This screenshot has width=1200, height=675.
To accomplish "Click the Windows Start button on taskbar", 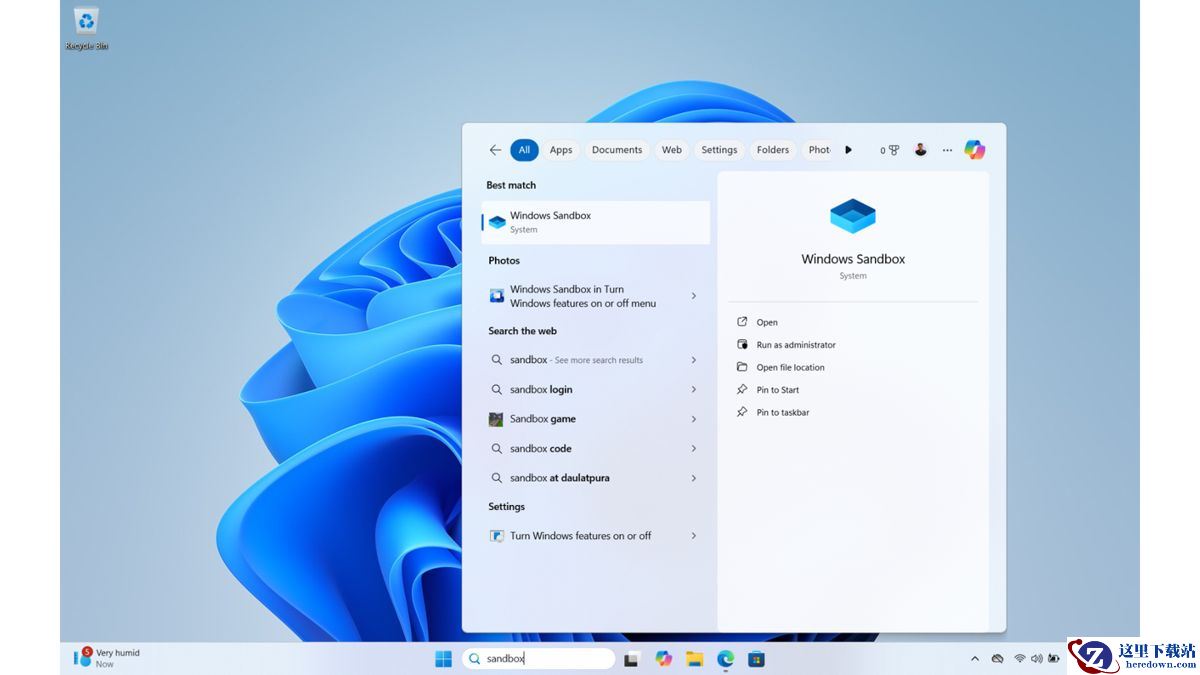I will 443,658.
